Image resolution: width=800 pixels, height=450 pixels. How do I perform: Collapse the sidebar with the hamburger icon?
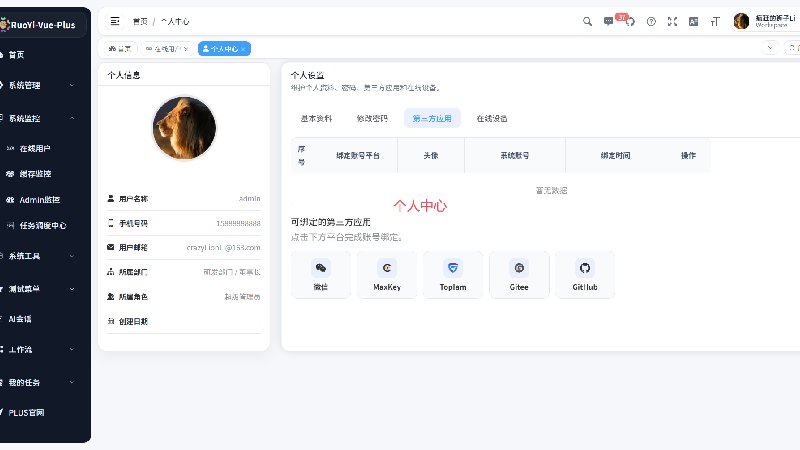coord(115,21)
